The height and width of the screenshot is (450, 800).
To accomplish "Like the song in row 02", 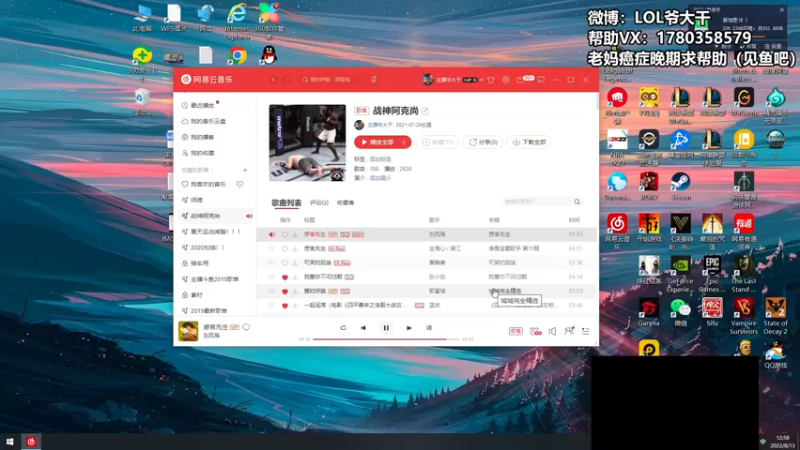I will click(285, 248).
